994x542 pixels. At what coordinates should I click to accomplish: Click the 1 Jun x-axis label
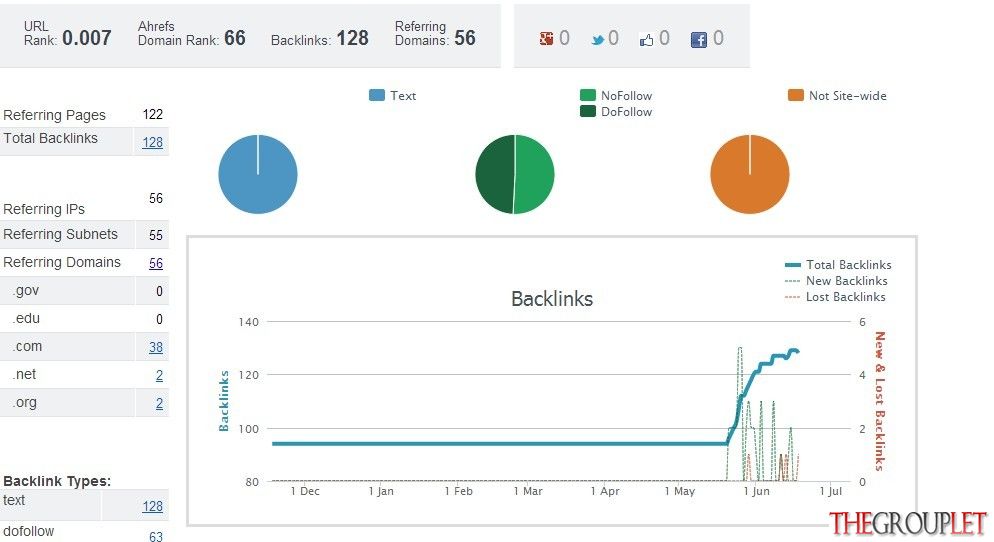756,491
